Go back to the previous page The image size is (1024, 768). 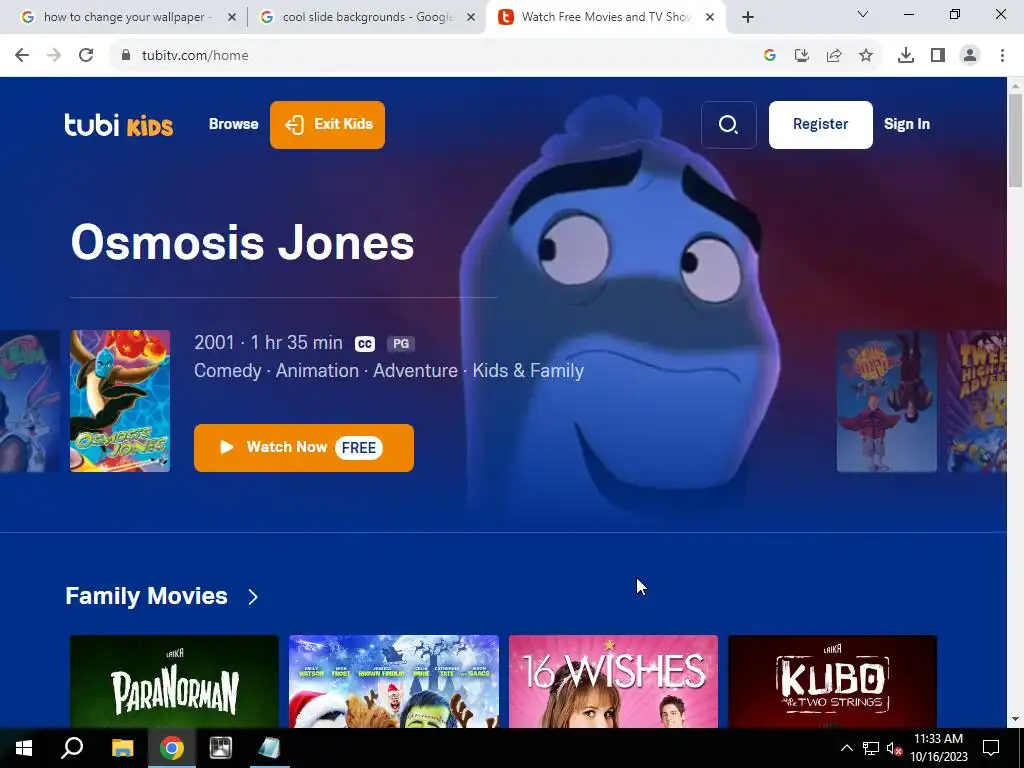[22, 56]
